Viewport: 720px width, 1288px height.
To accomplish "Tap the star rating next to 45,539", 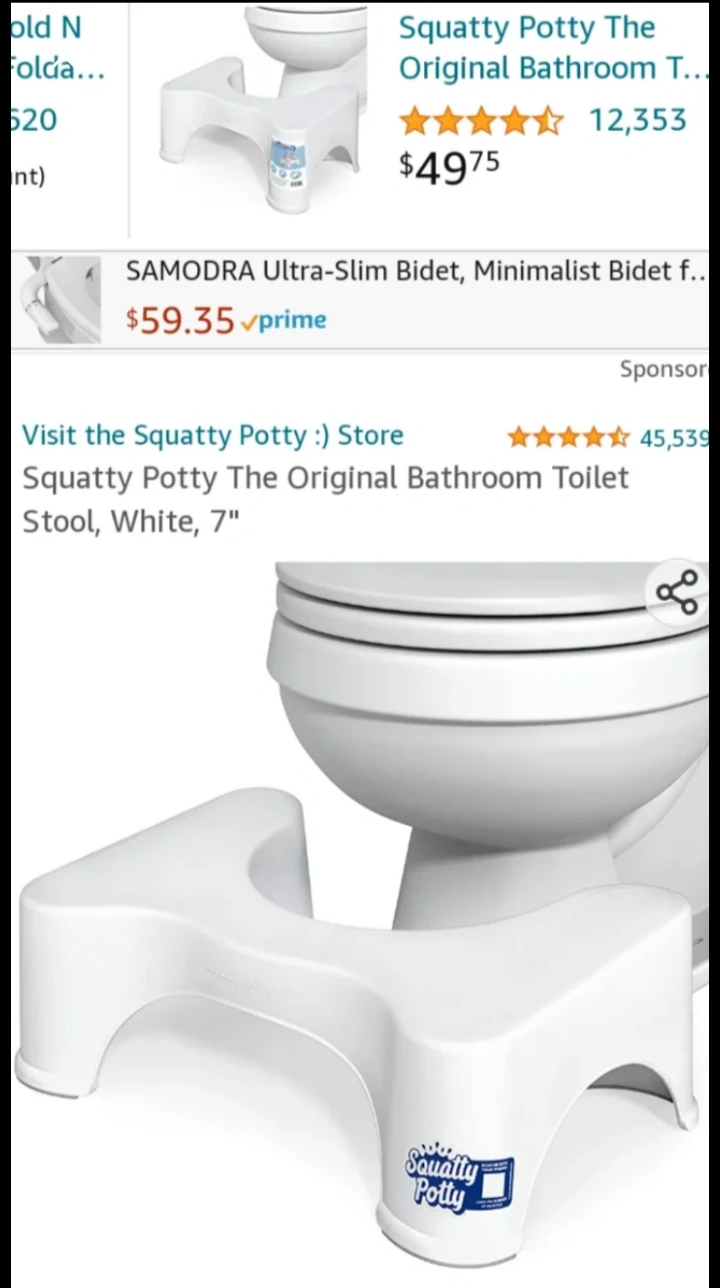I will pos(568,437).
